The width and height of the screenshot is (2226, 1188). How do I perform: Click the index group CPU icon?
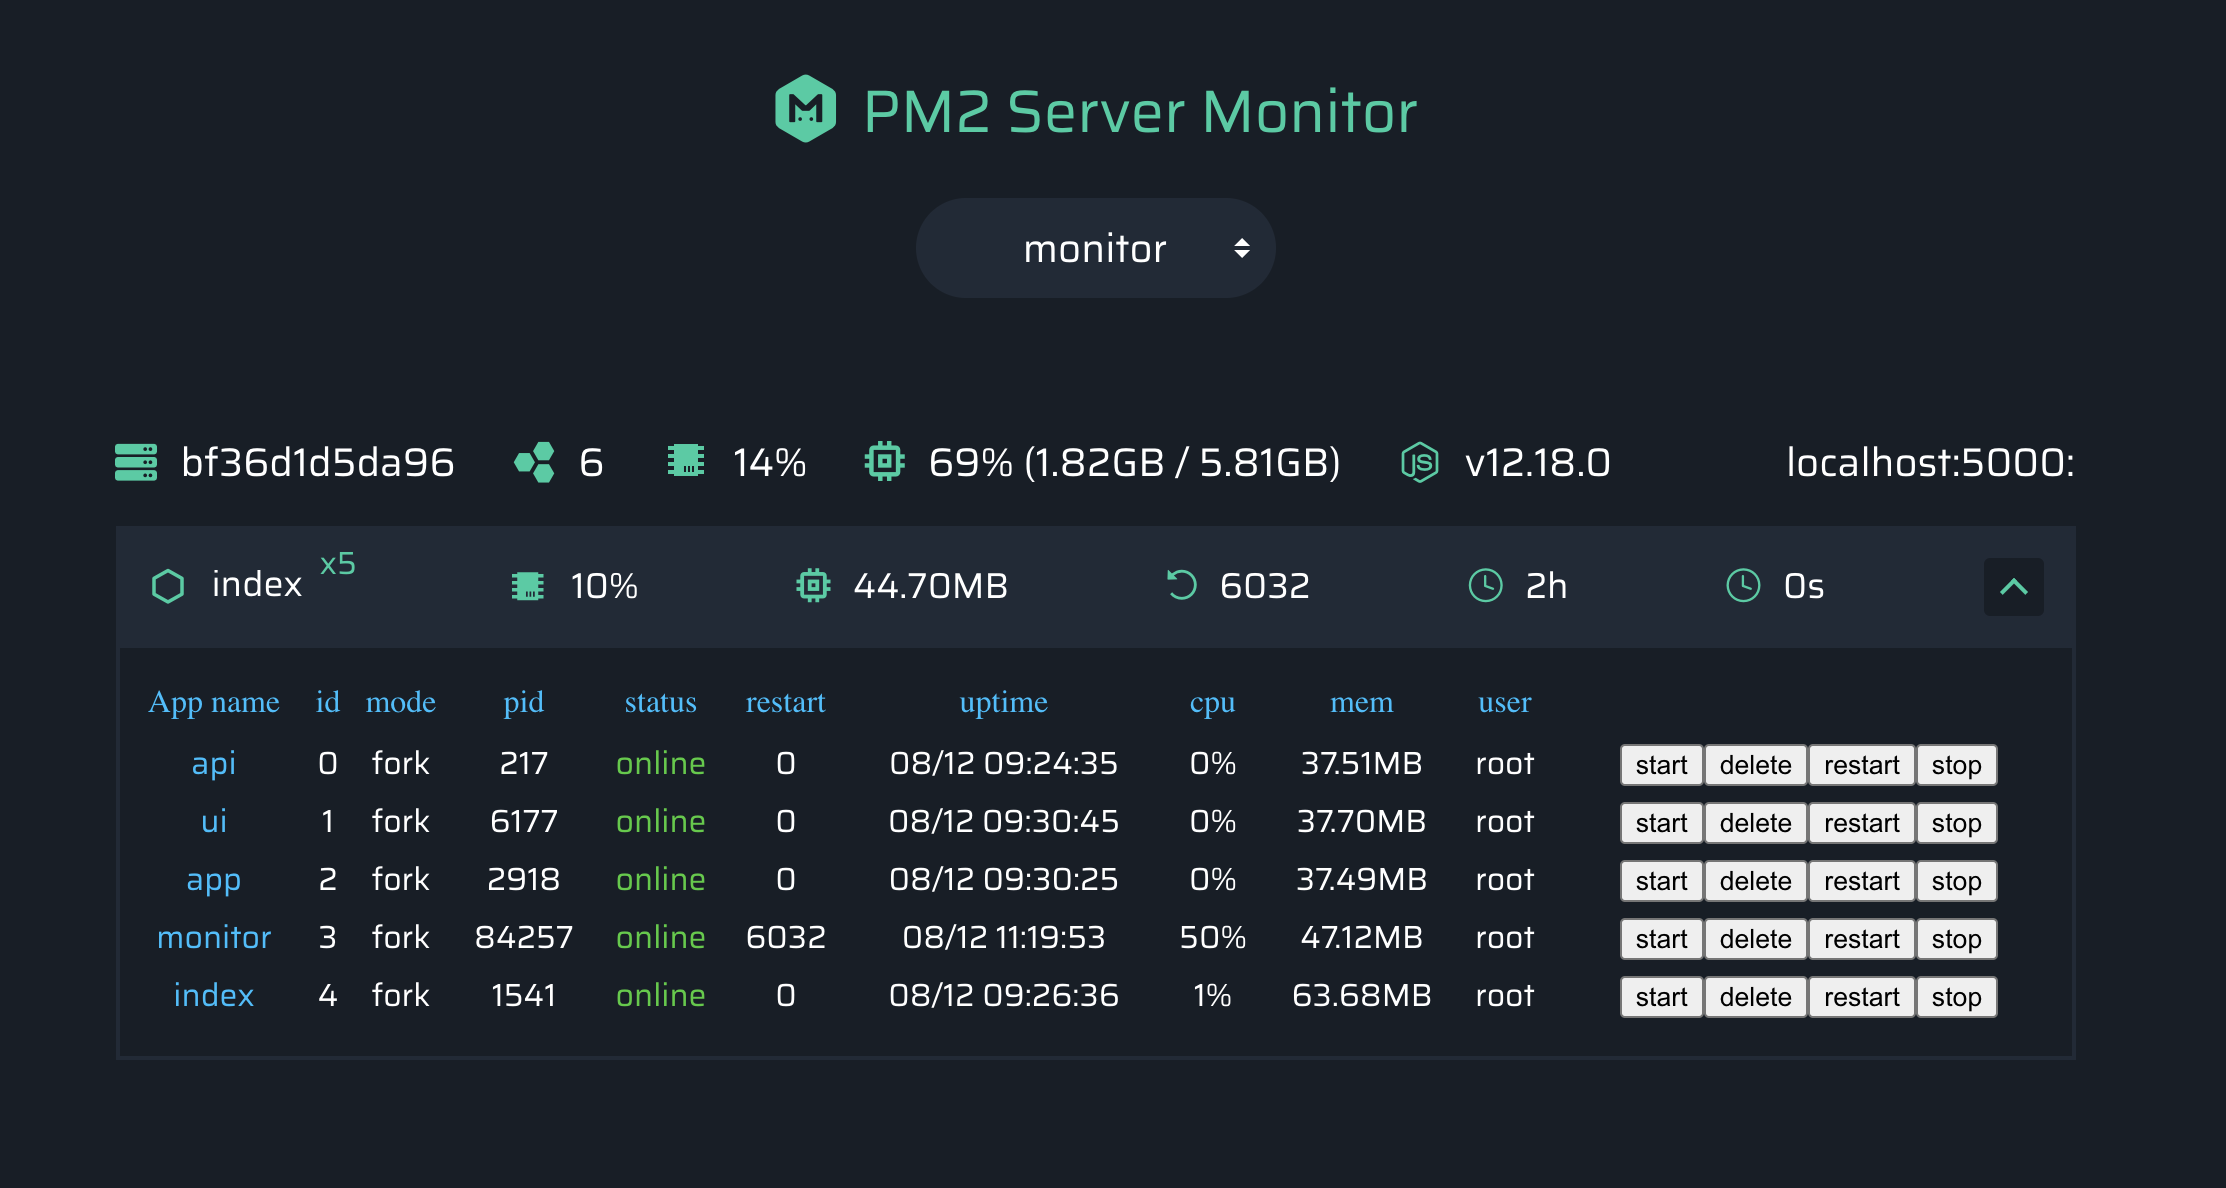tap(528, 586)
